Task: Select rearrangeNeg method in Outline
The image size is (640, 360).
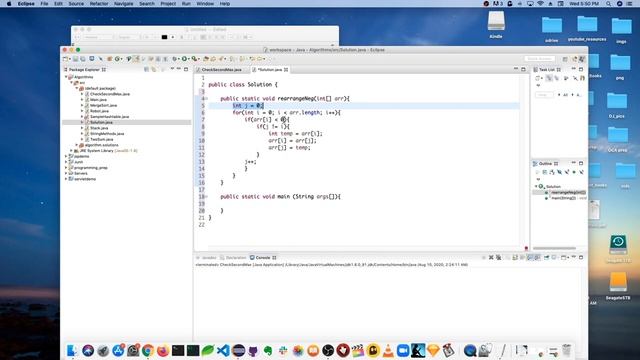Action: pyautogui.click(x=568, y=192)
